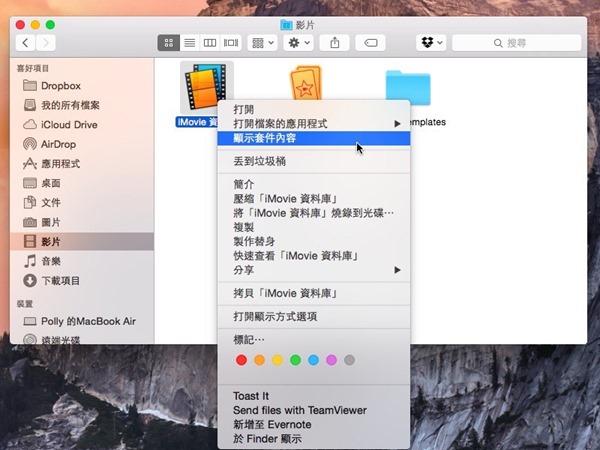Choose 顯示套件內容 in the context menu
600x450 pixels.
point(314,138)
